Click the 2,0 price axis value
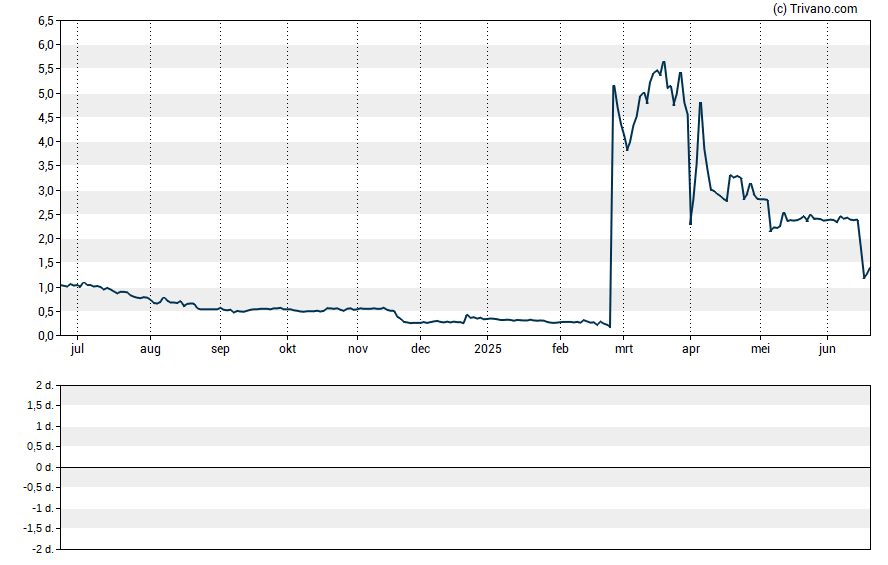The width and height of the screenshot is (888, 565). pos(46,239)
